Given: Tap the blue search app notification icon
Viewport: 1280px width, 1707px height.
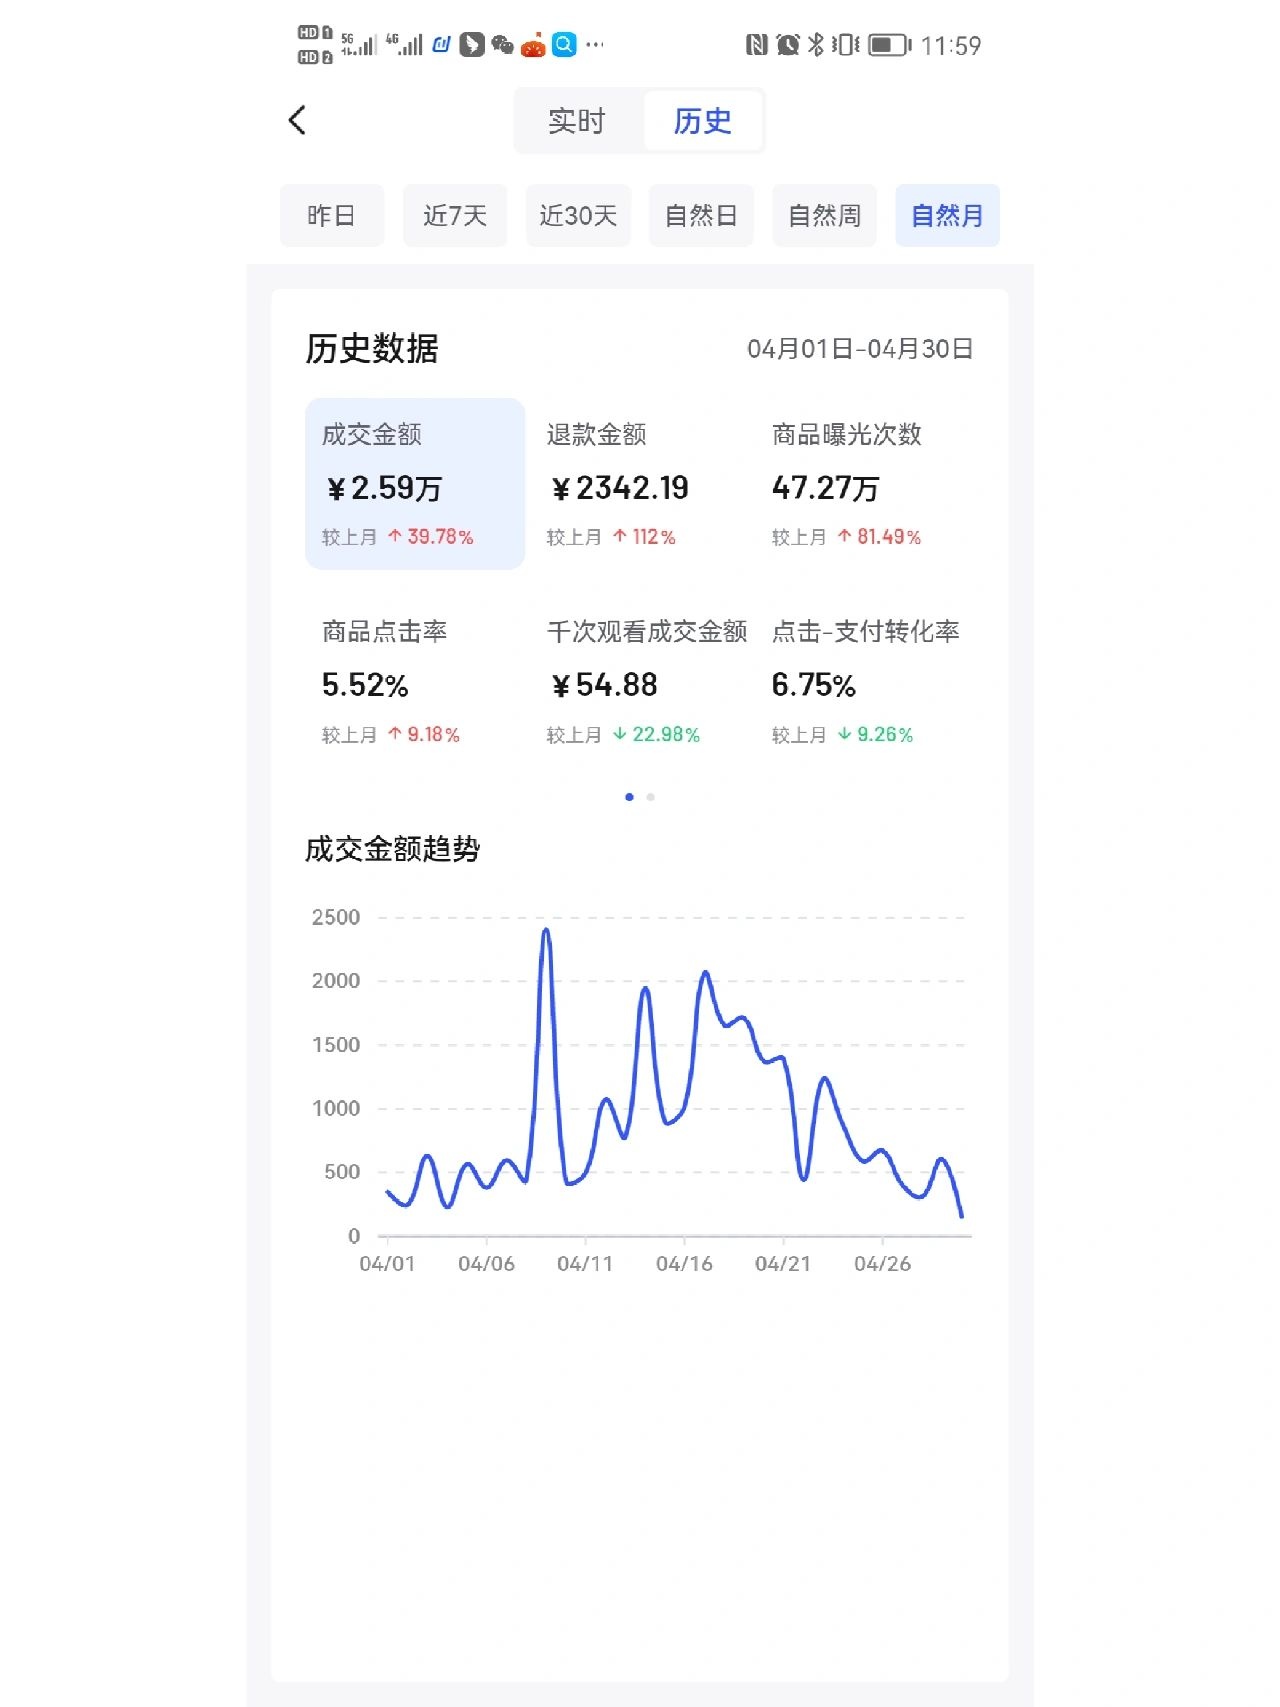Looking at the screenshot, I should click(x=564, y=44).
